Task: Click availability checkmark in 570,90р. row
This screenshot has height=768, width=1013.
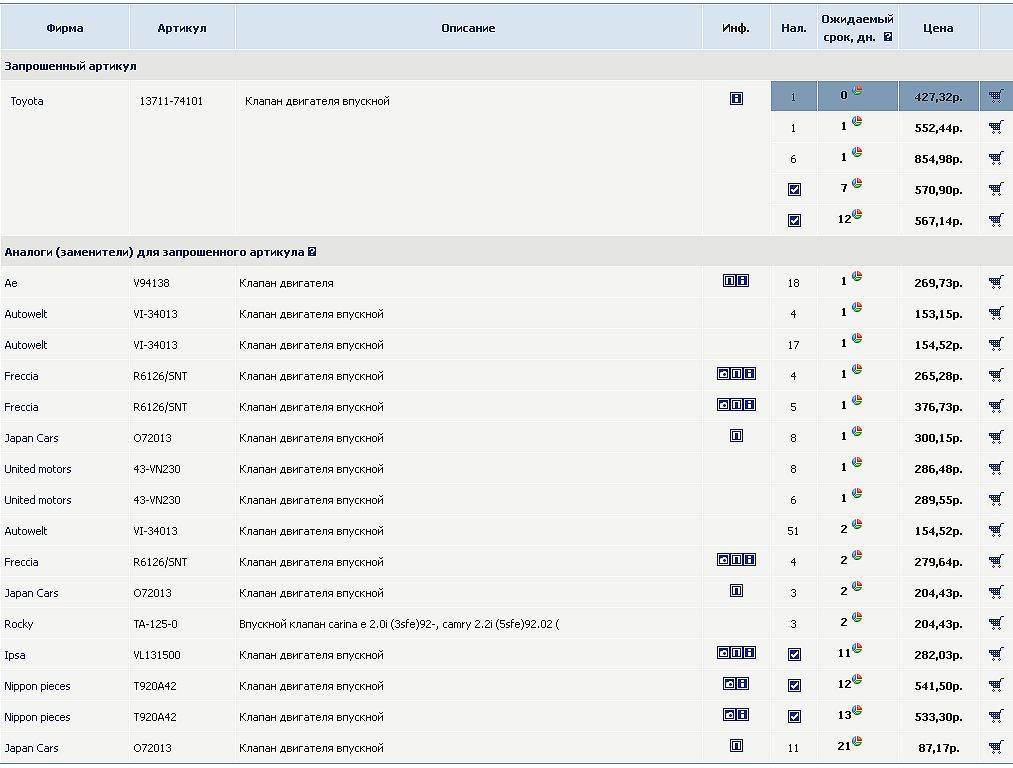Action: pos(794,190)
